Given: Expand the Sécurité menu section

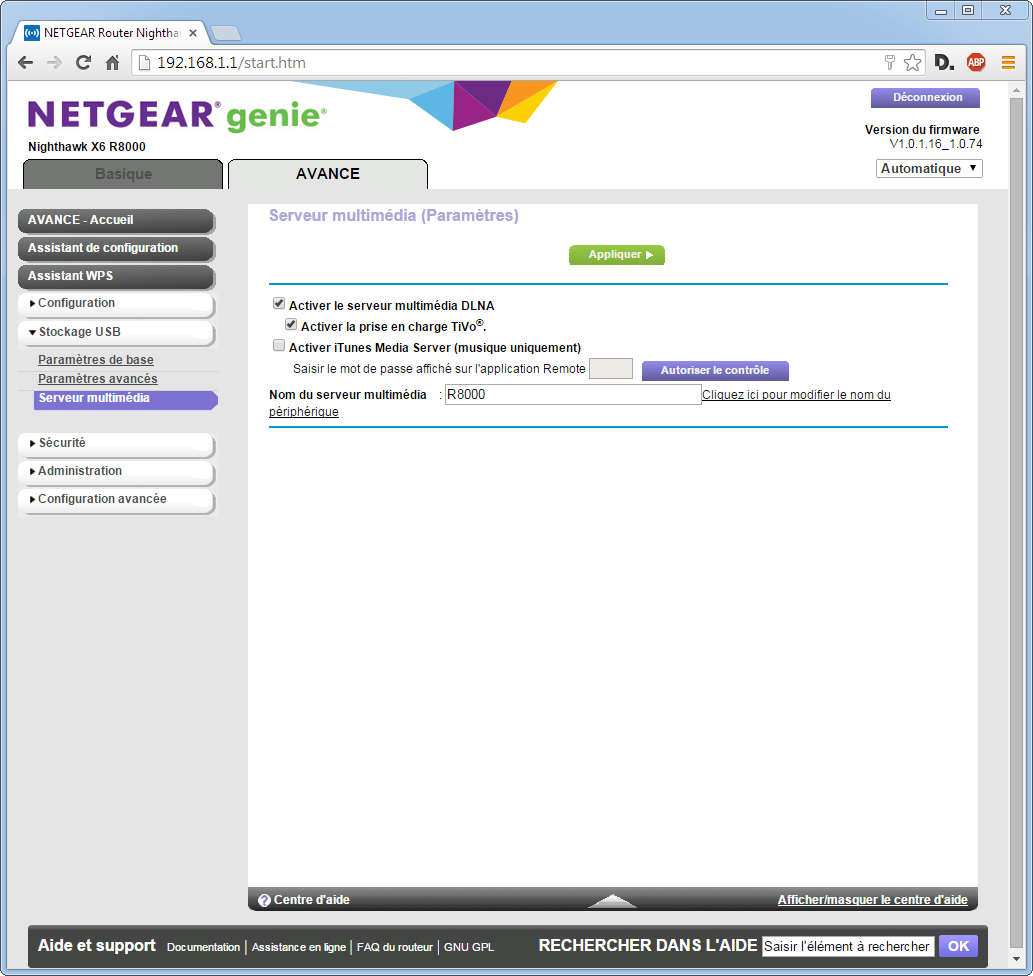Looking at the screenshot, I should [115, 443].
